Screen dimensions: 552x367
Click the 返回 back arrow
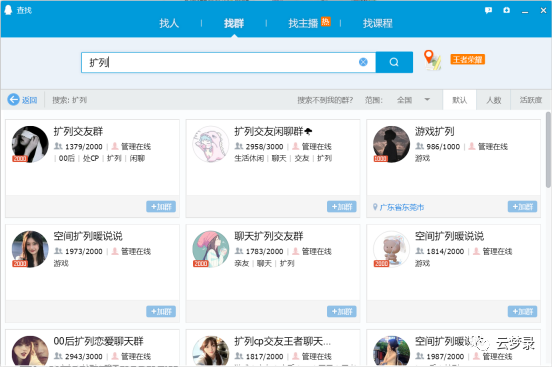click(x=23, y=100)
